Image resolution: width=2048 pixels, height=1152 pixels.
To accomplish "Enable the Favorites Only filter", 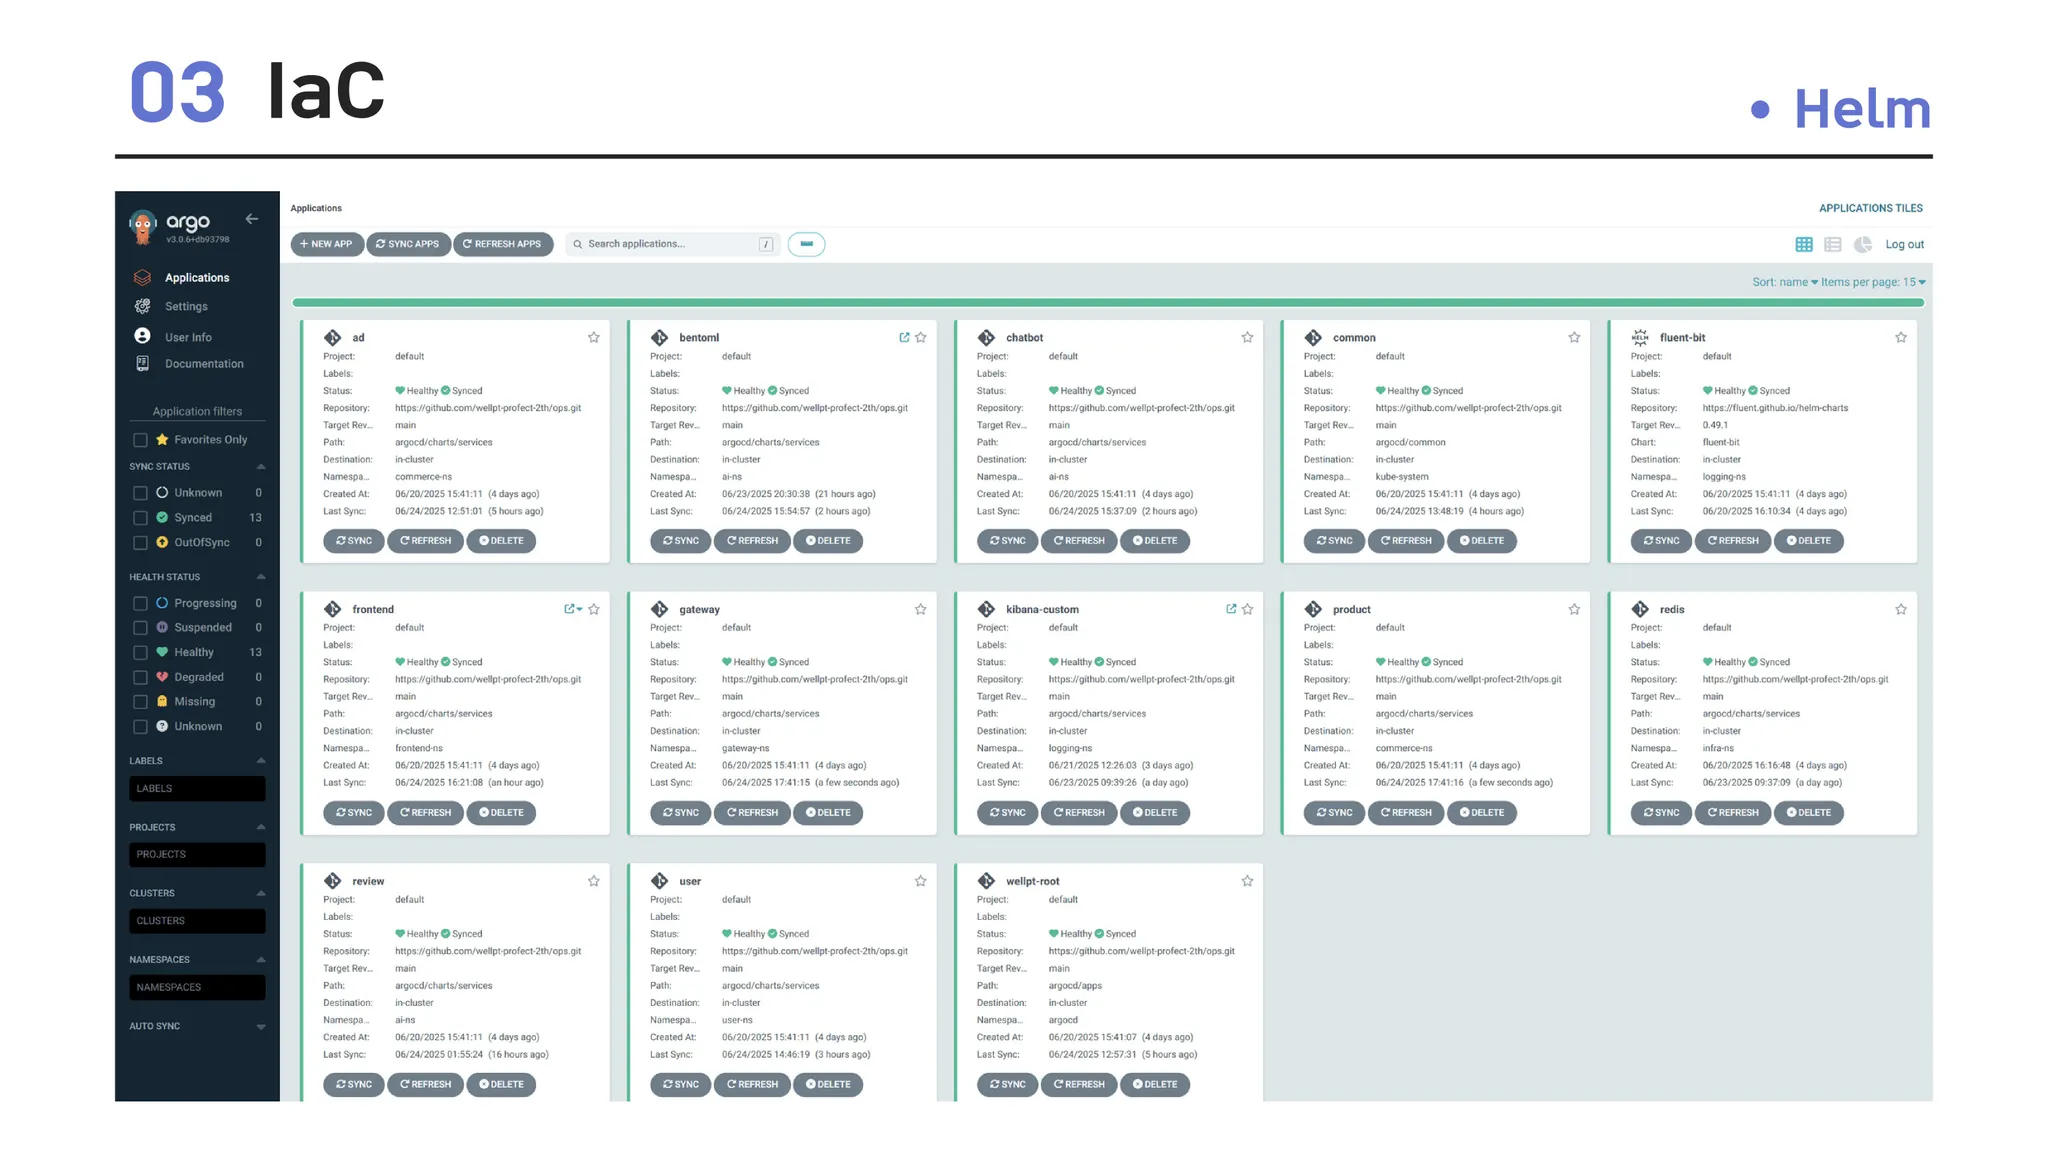I will point(140,440).
